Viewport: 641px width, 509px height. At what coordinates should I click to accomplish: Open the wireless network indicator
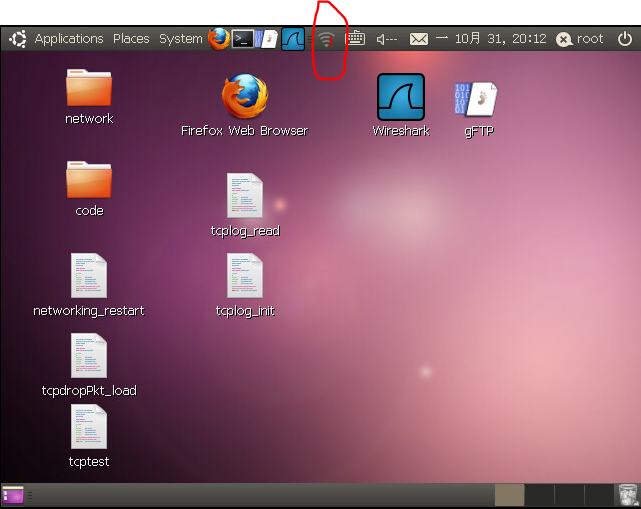(326, 40)
